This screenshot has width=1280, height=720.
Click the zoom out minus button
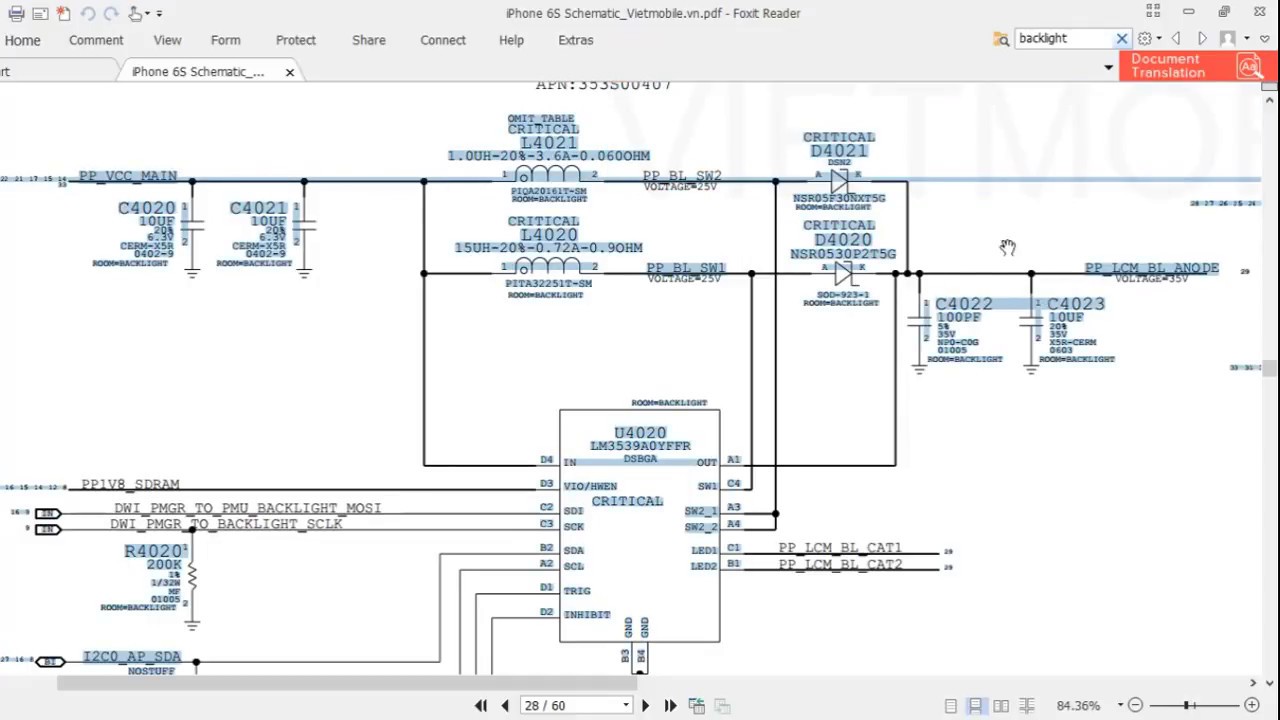[1135, 706]
